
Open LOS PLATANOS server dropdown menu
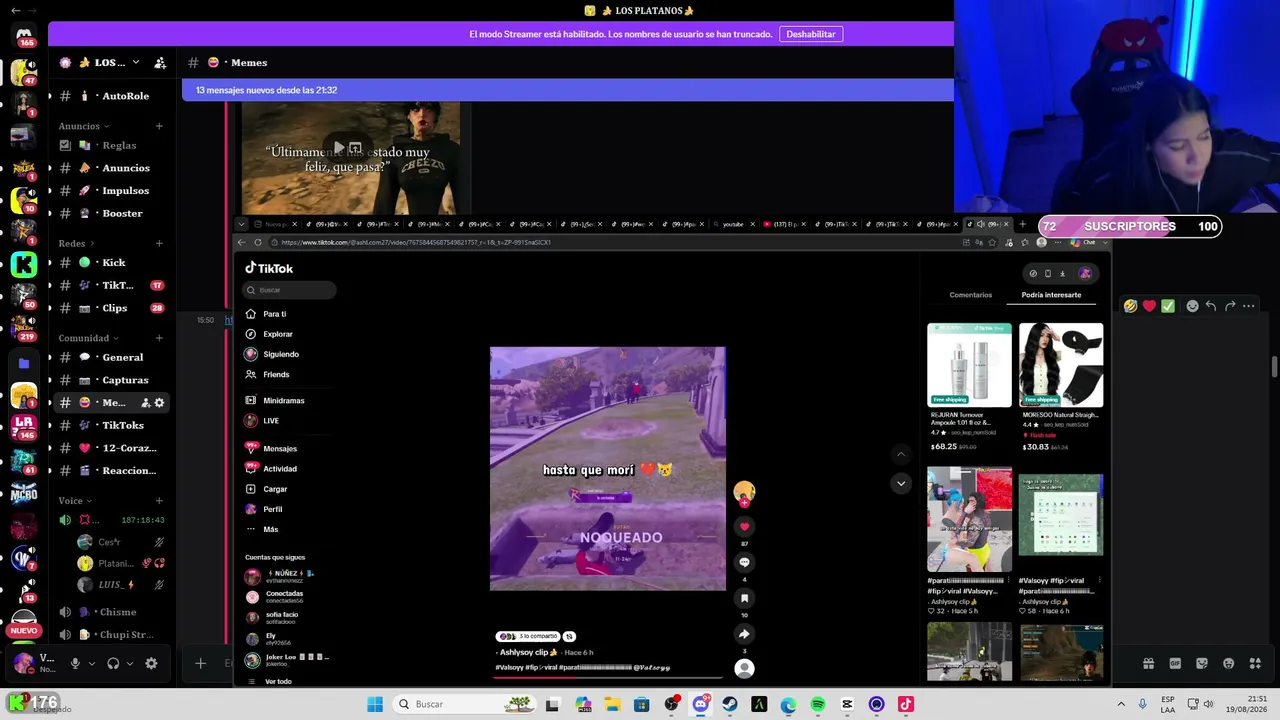(136, 62)
